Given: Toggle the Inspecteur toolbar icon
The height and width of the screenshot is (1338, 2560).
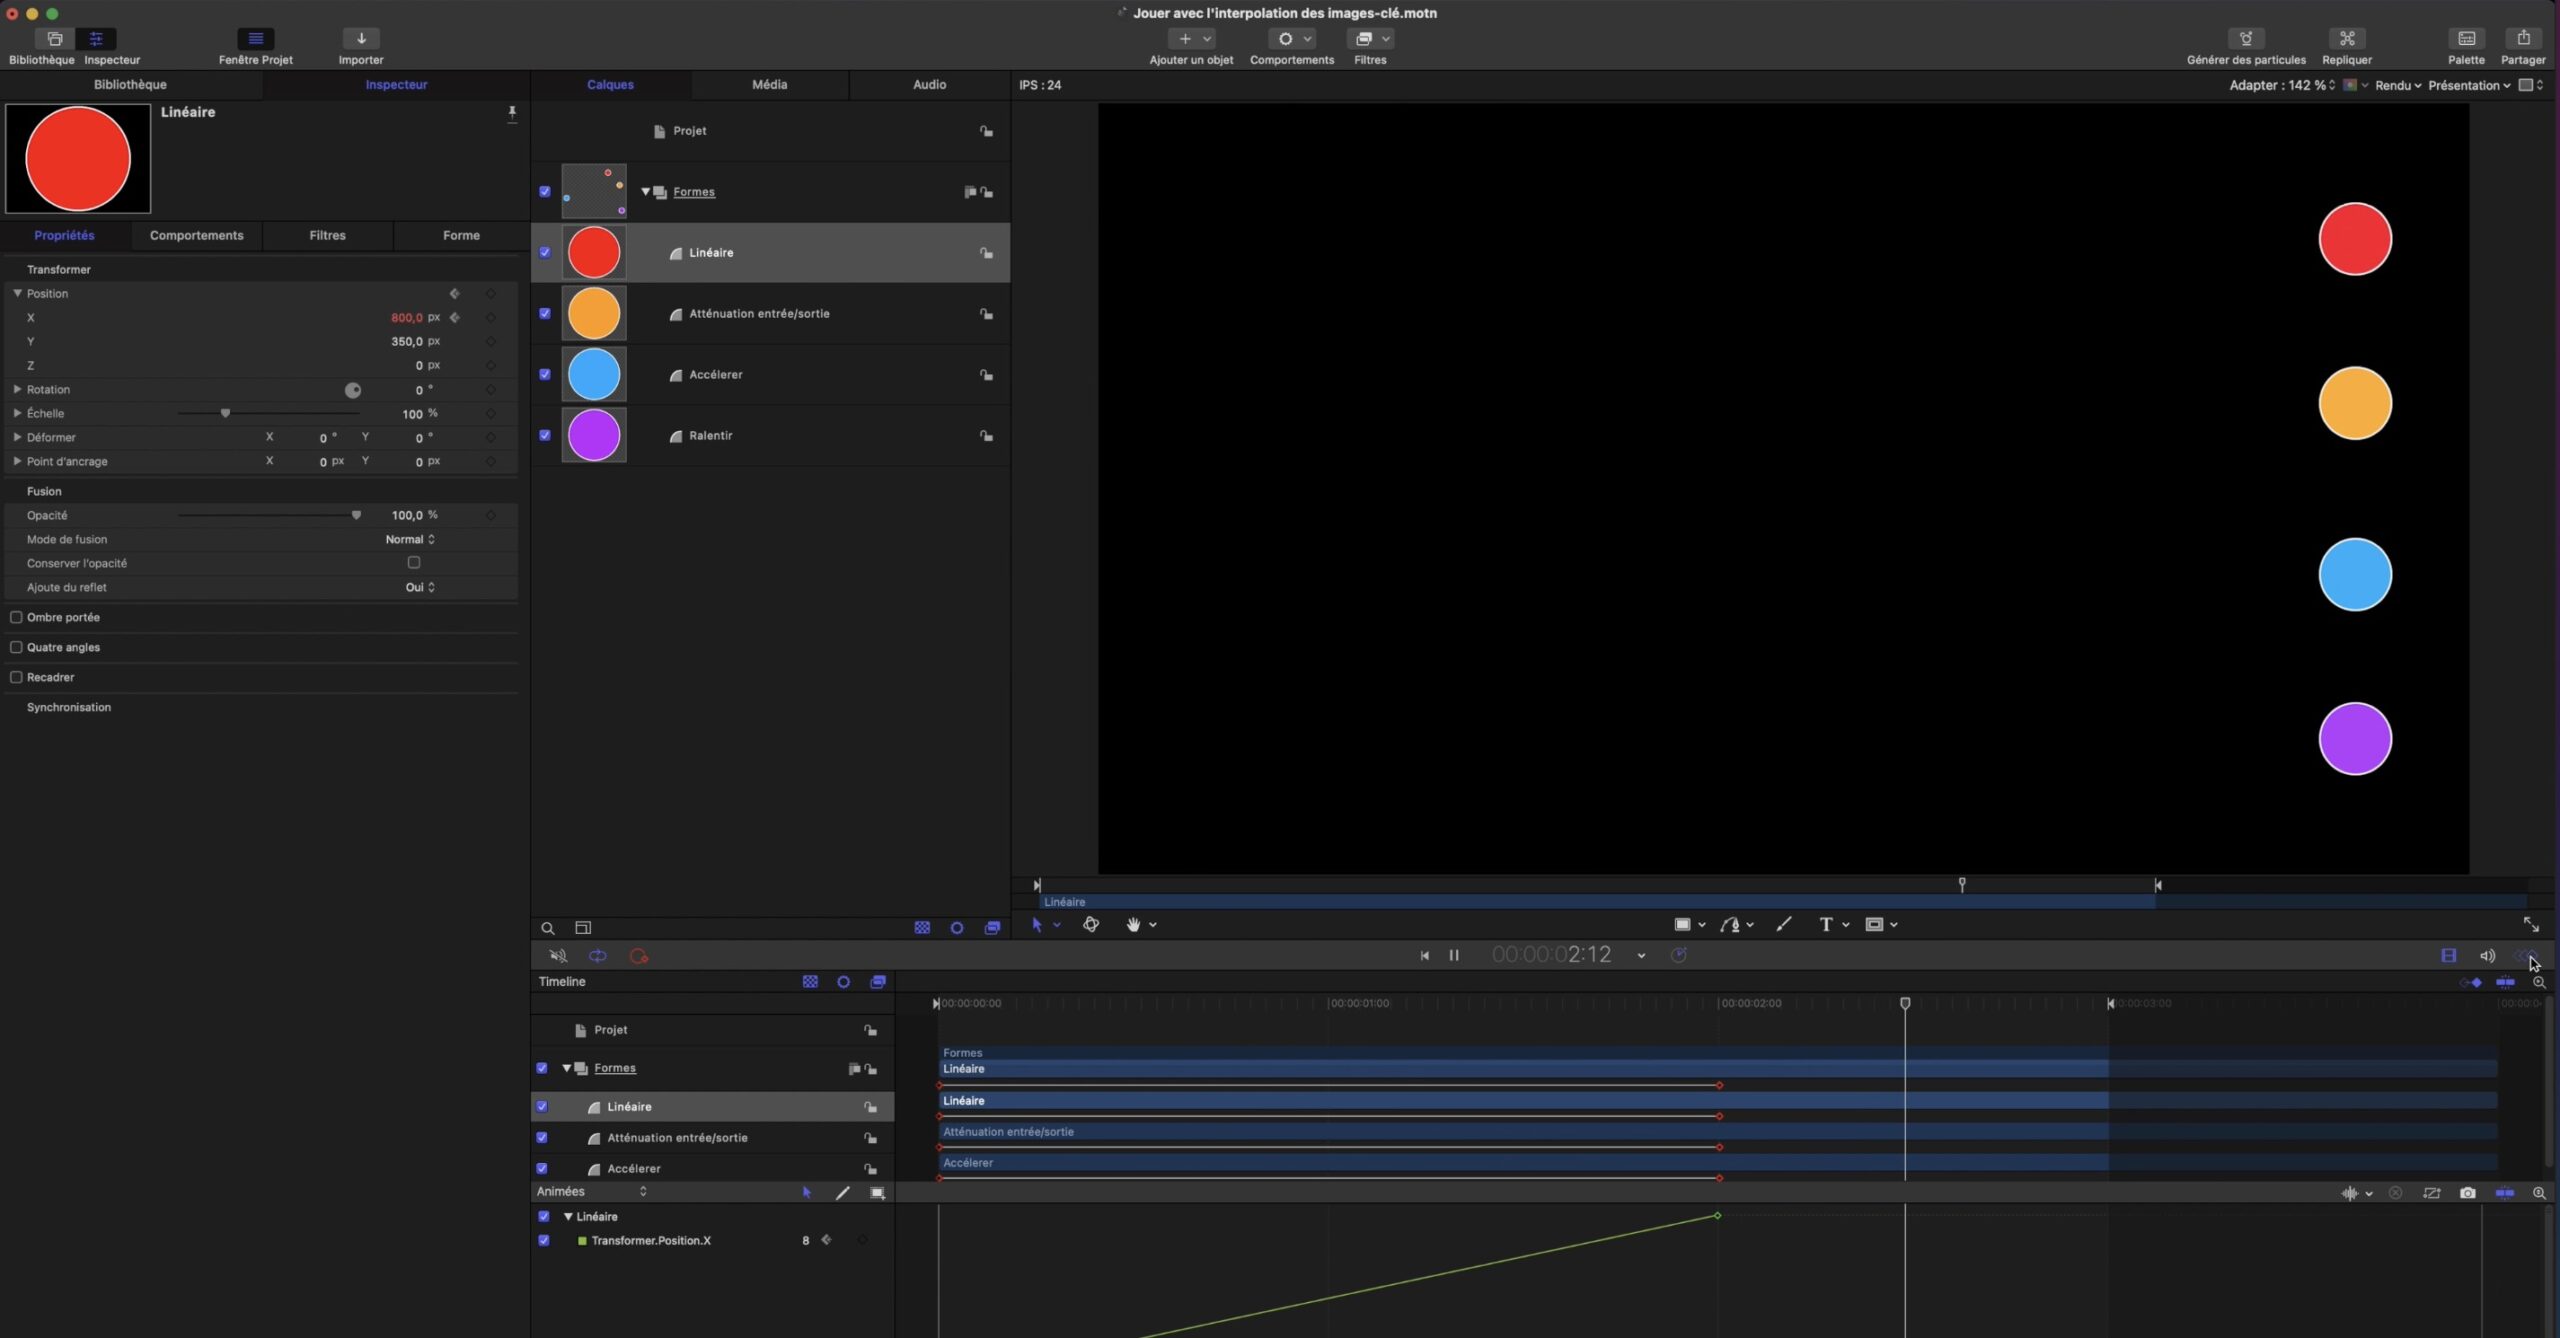Looking at the screenshot, I should [97, 39].
